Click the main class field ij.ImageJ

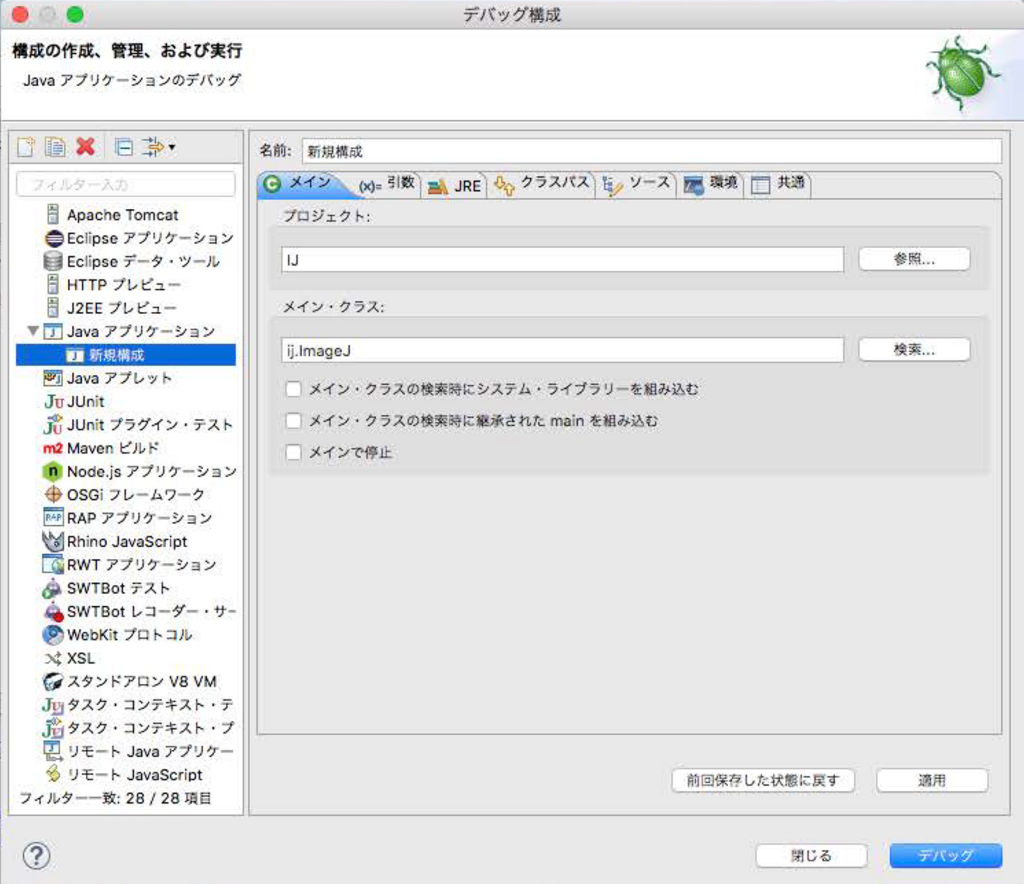562,351
